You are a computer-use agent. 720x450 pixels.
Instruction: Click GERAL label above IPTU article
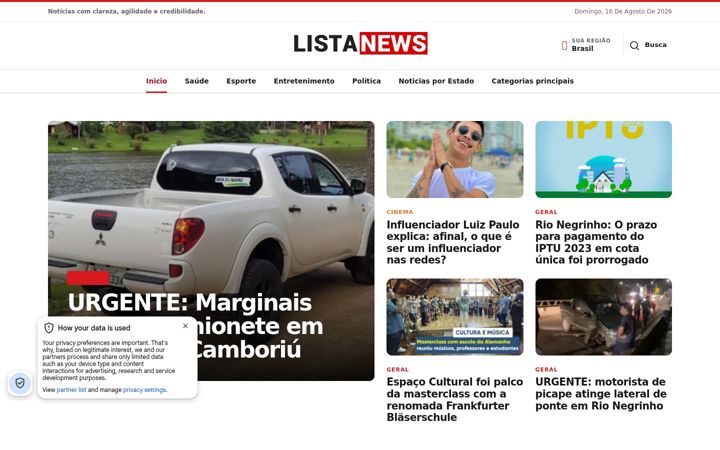pos(546,212)
